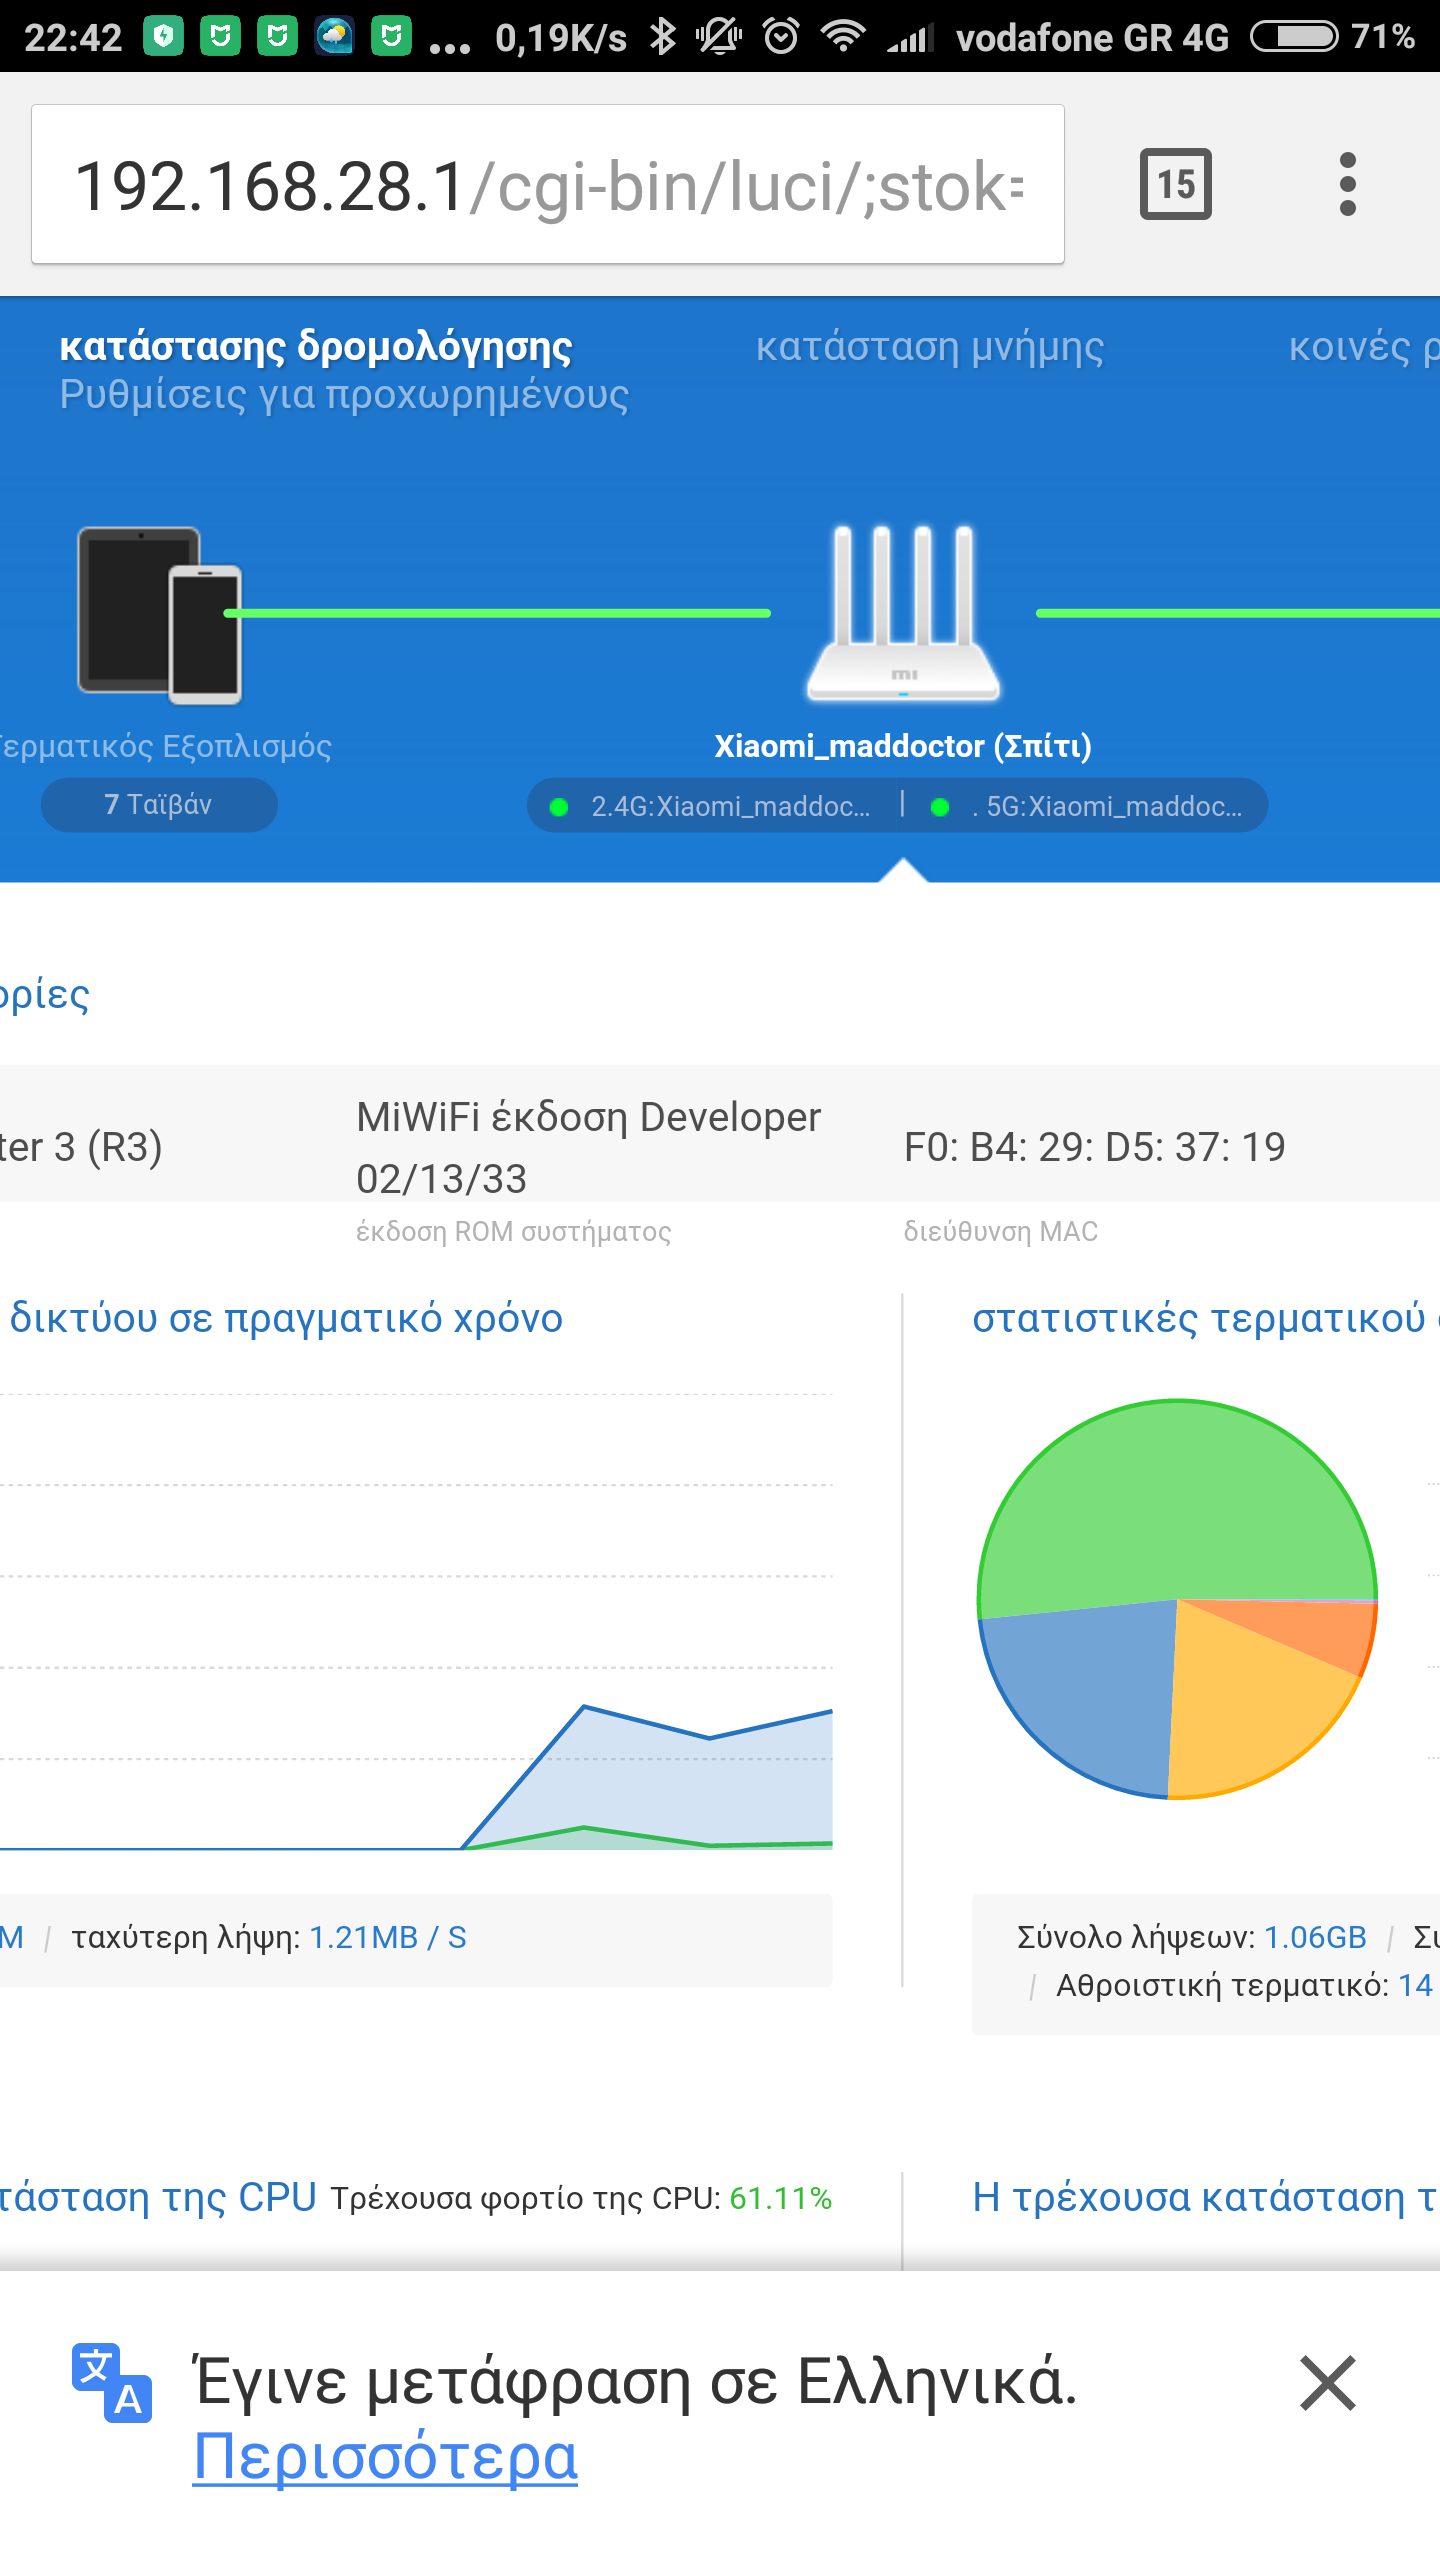1440x2560 pixels.
Task: Open the Chrome three-dot overflow menu
Action: click(x=1347, y=184)
